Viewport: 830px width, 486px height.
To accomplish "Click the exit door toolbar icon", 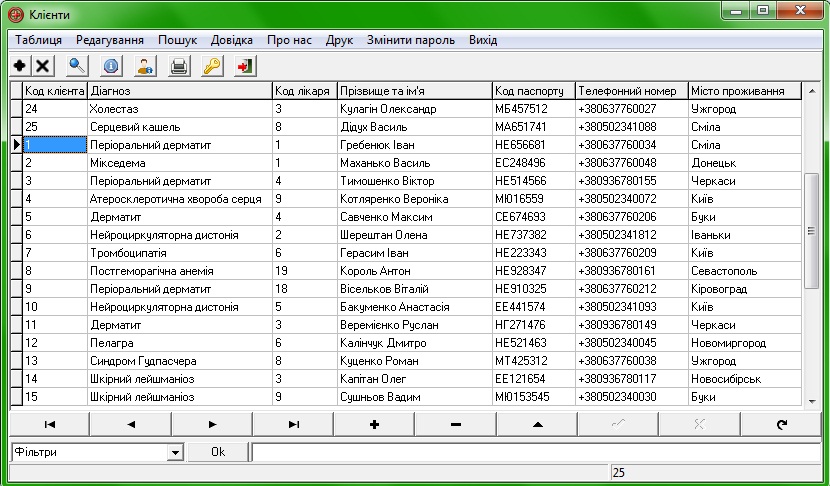I will pyautogui.click(x=246, y=66).
